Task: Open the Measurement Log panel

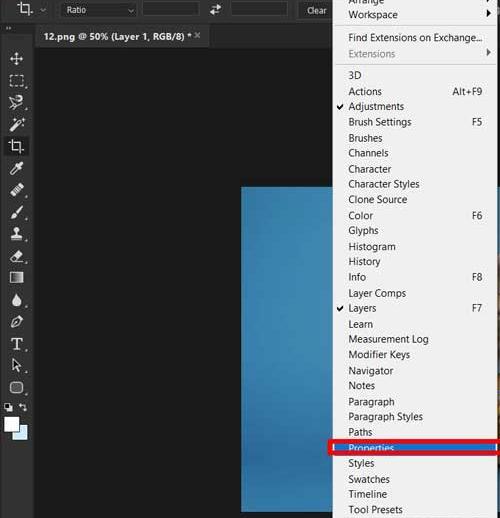Action: [415, 339]
